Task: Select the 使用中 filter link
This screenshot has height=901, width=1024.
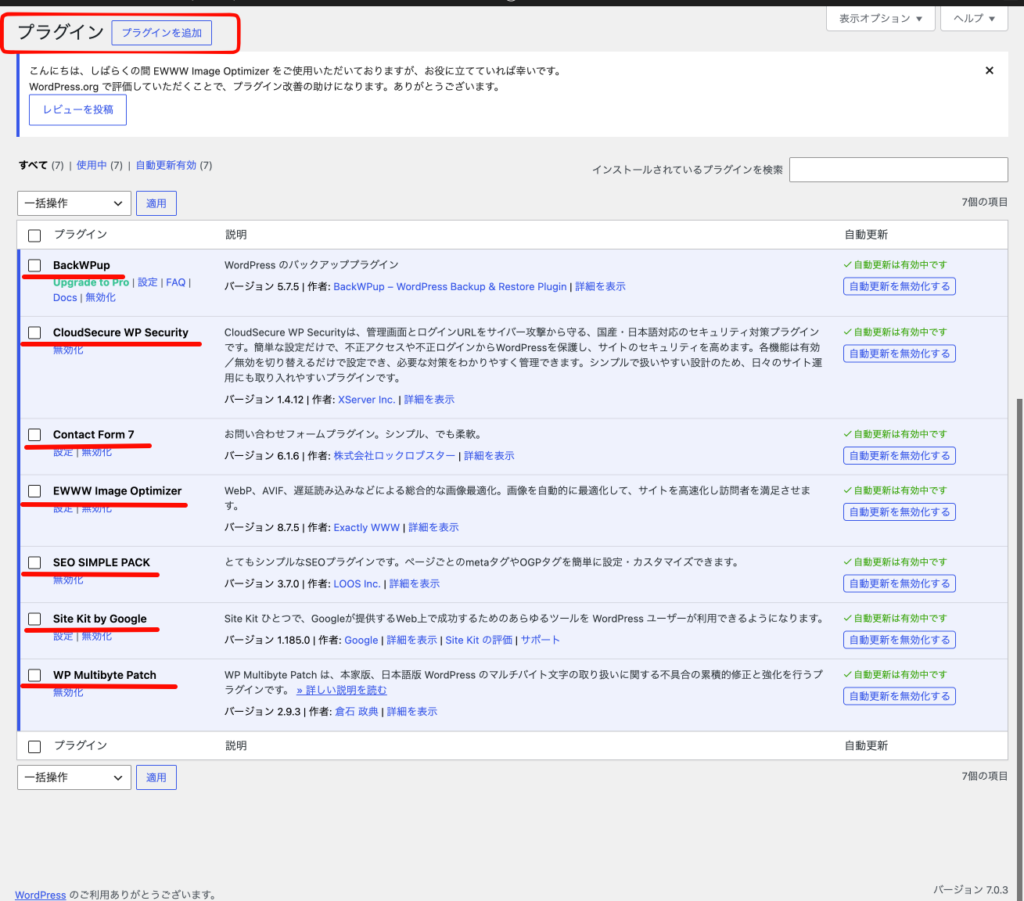Action: pyautogui.click(x=91, y=165)
